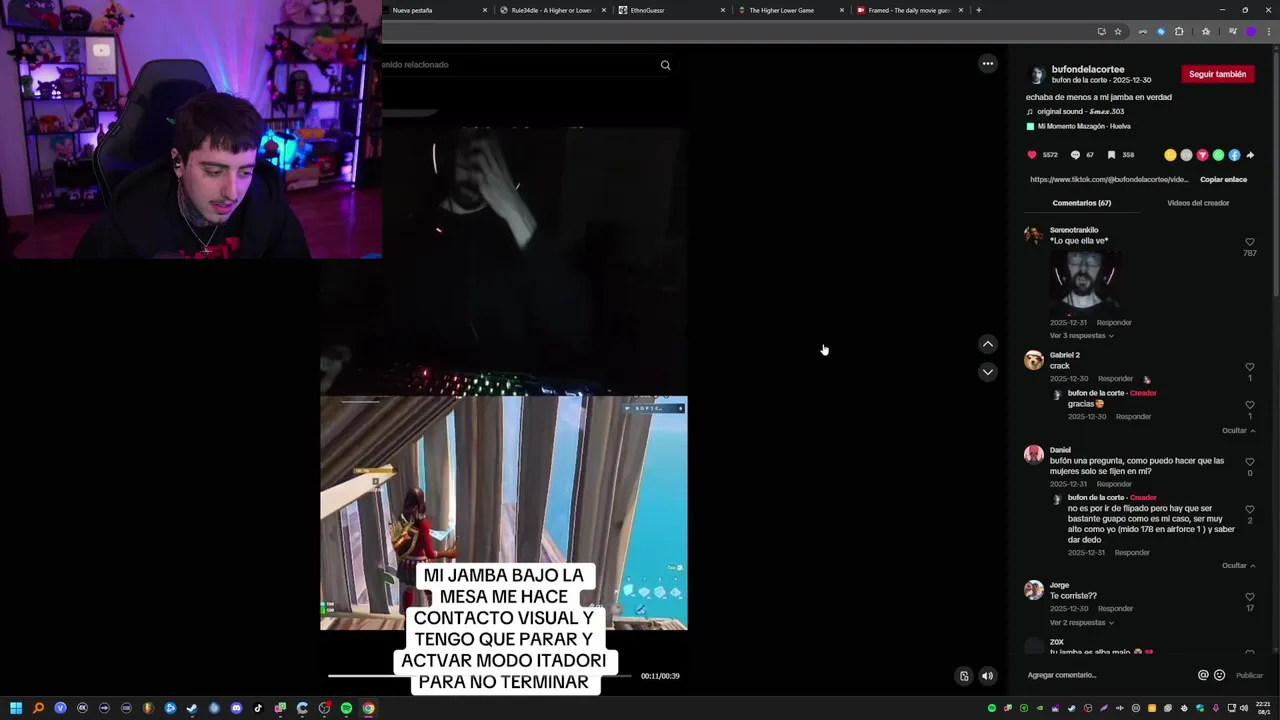Click the yellow share icon
The width and height of the screenshot is (1280, 720).
(x=1170, y=155)
